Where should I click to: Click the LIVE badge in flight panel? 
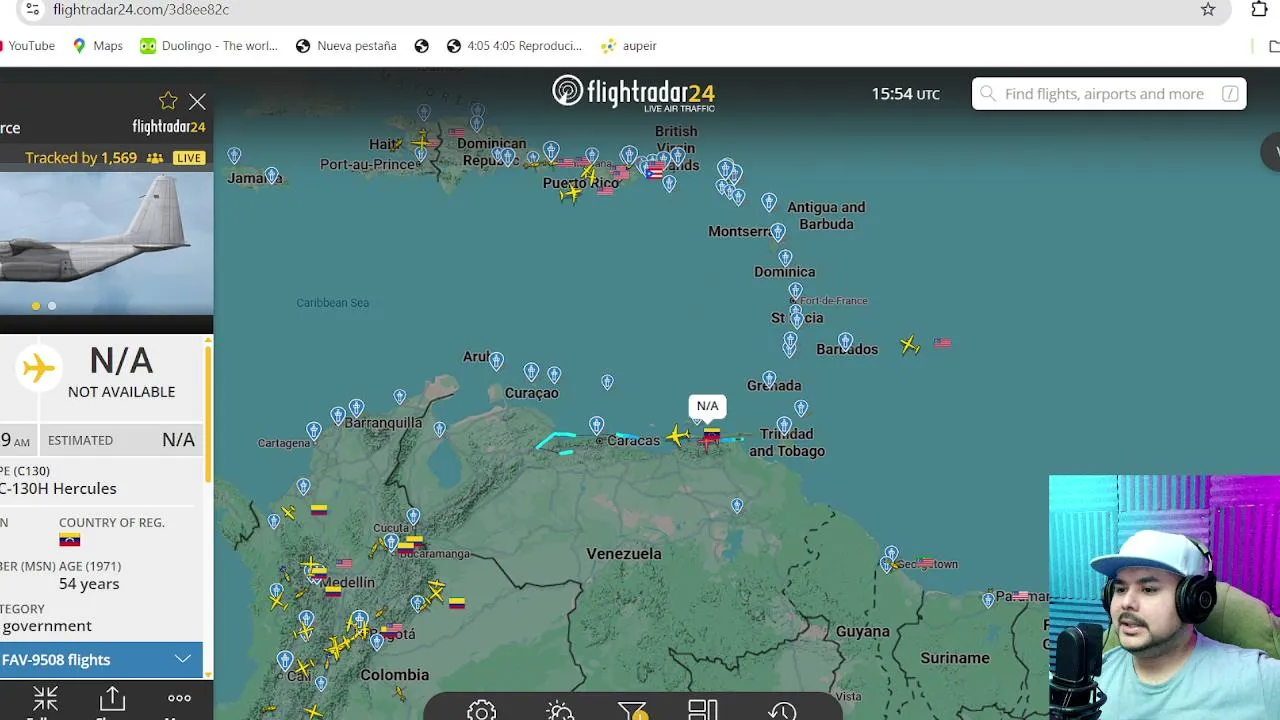pos(189,158)
